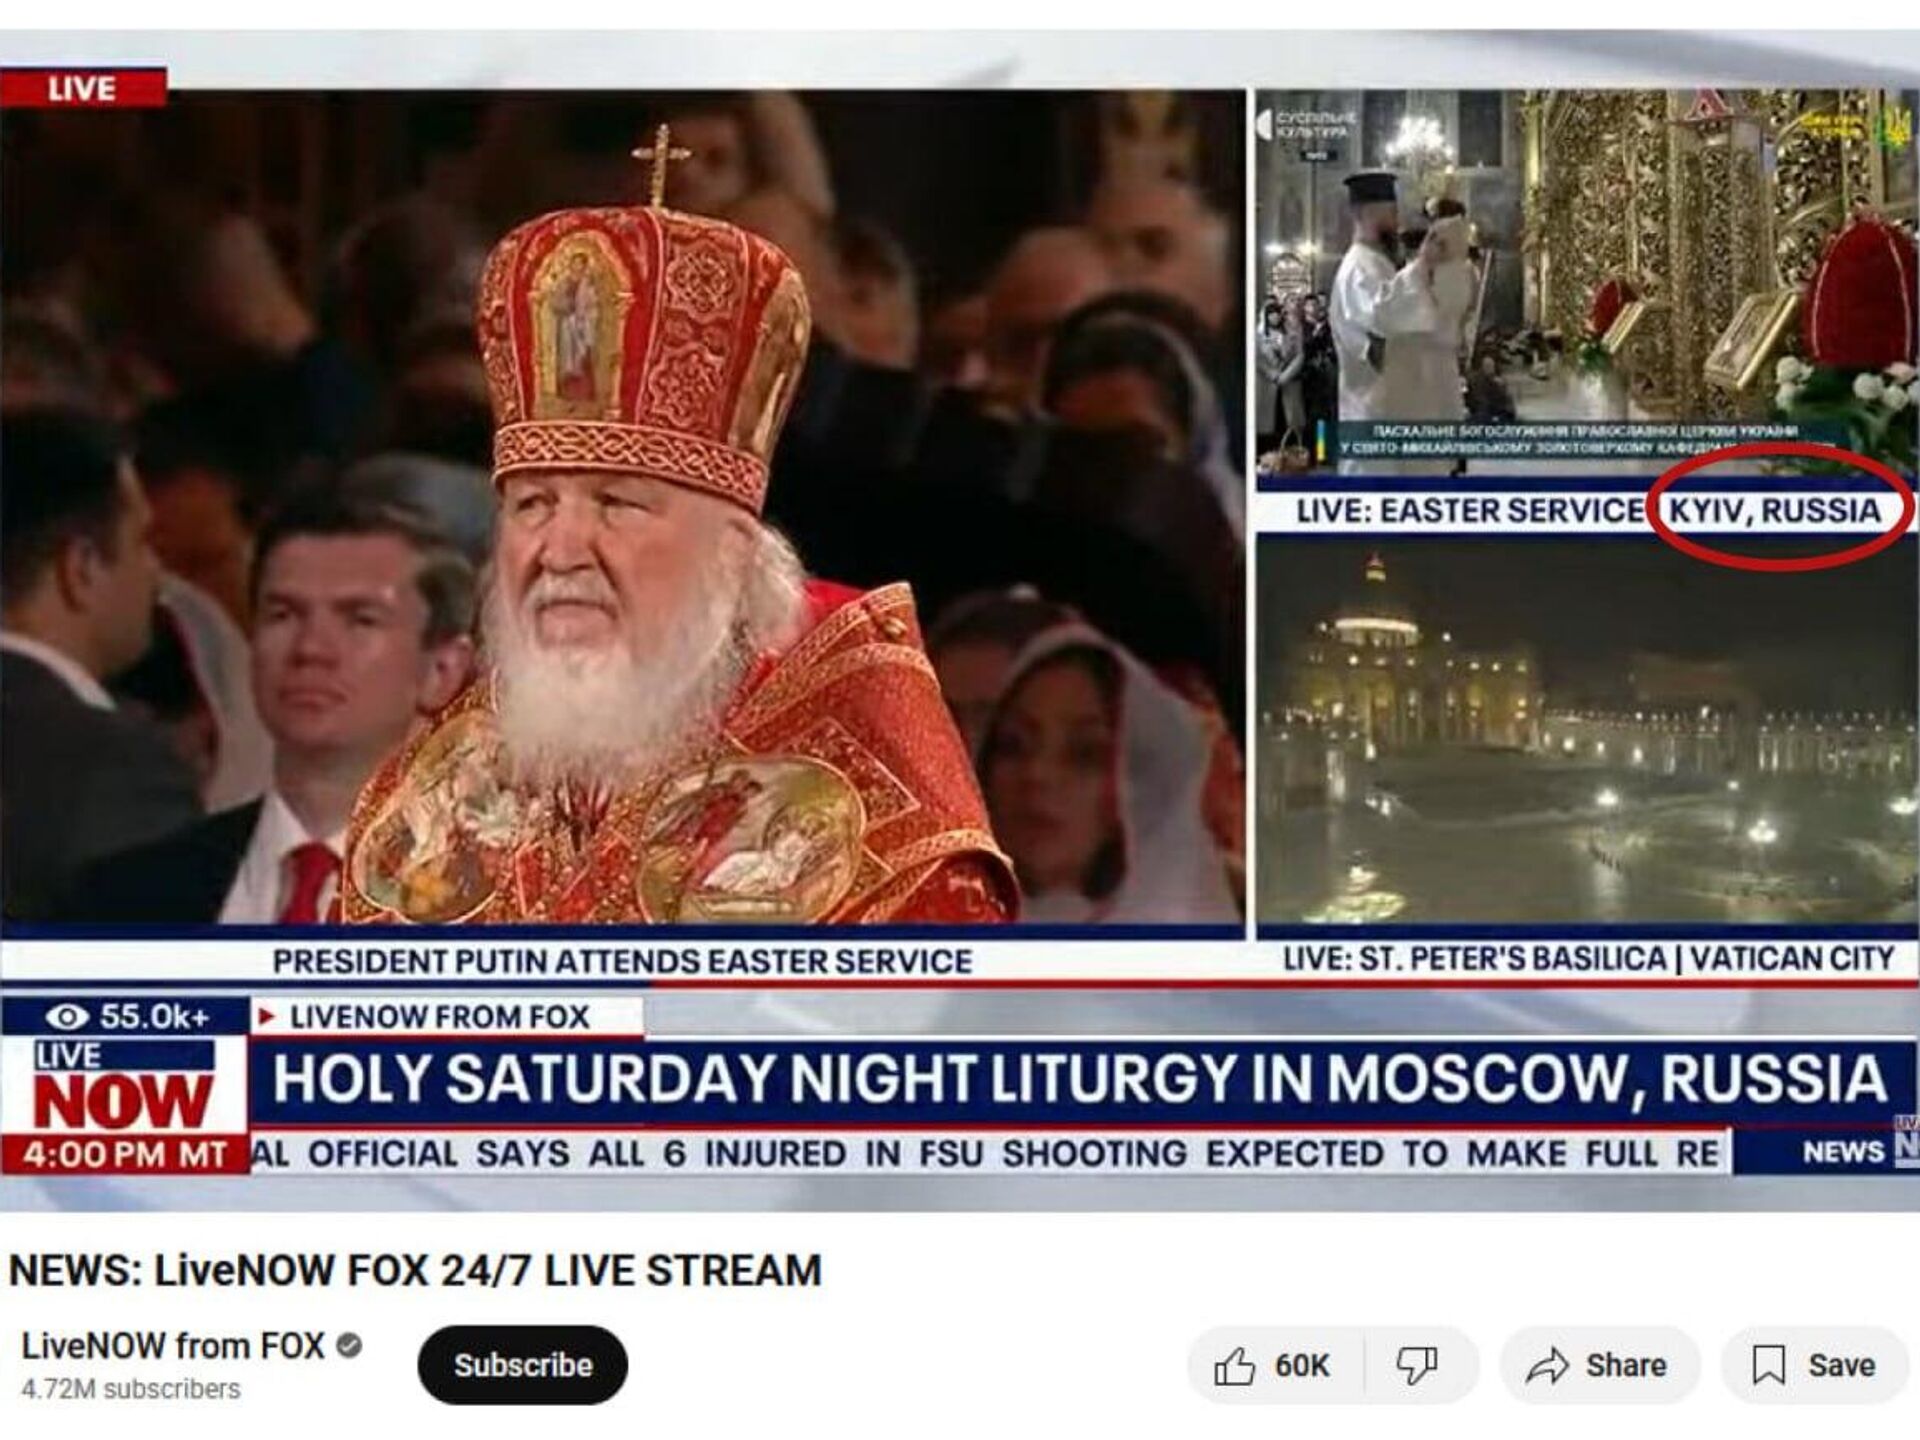Image resolution: width=1920 pixels, height=1440 pixels.
Task: Click the thumbs-down dislike icon
Action: click(1416, 1366)
